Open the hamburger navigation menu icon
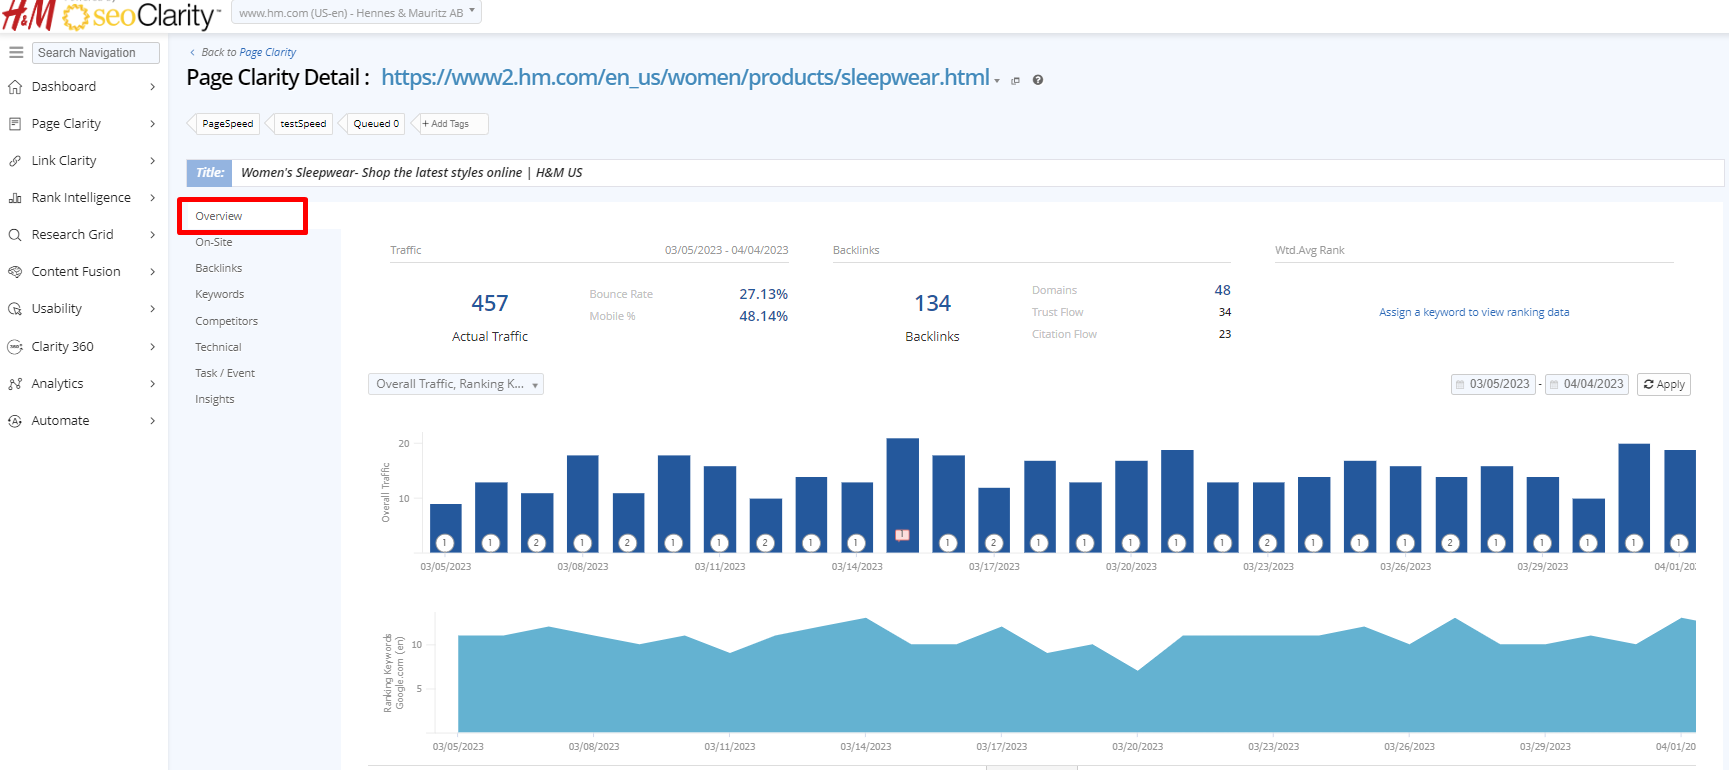This screenshot has width=1729, height=770. coord(16,52)
